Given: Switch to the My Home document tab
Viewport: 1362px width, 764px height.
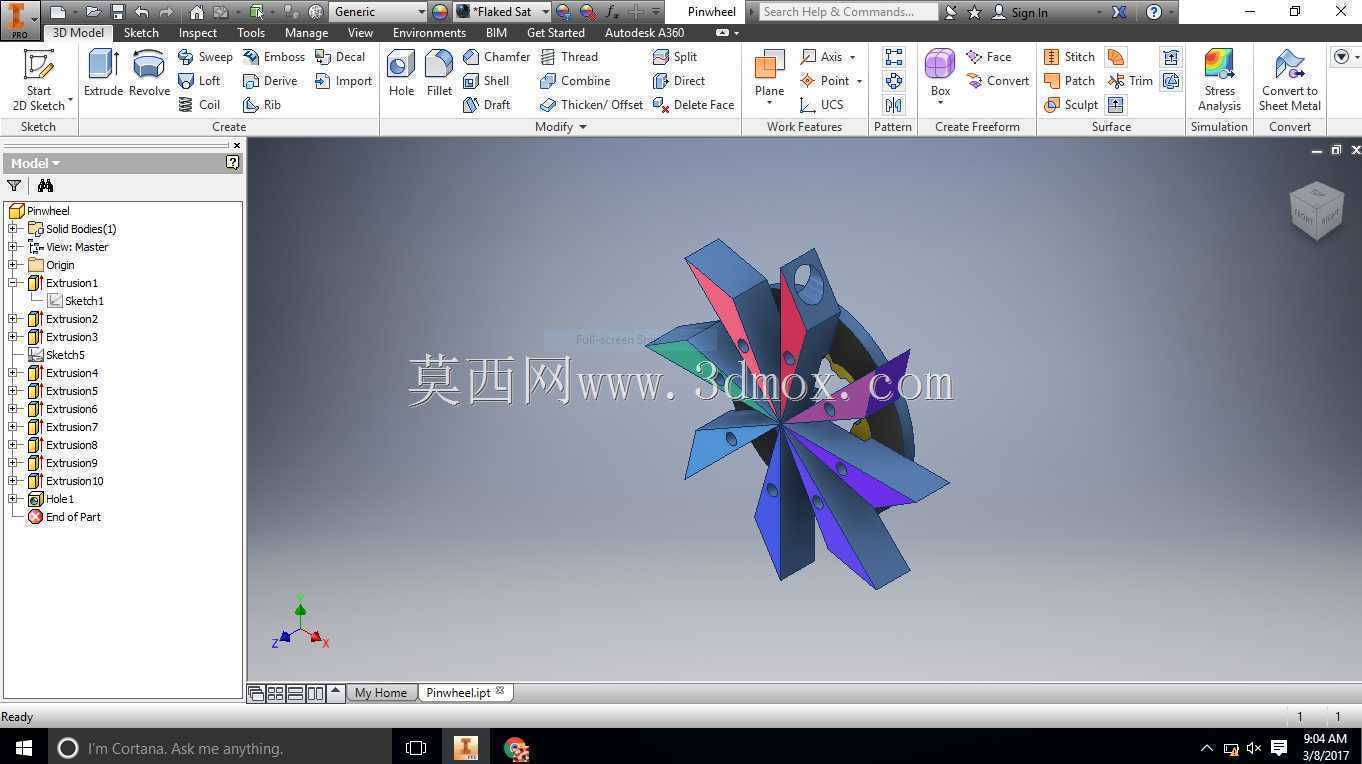Looking at the screenshot, I should click(x=381, y=693).
